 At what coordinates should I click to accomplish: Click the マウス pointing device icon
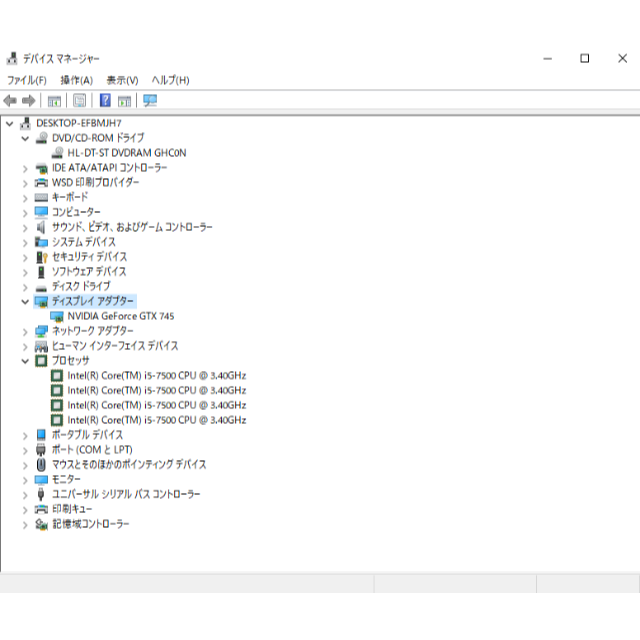41,464
